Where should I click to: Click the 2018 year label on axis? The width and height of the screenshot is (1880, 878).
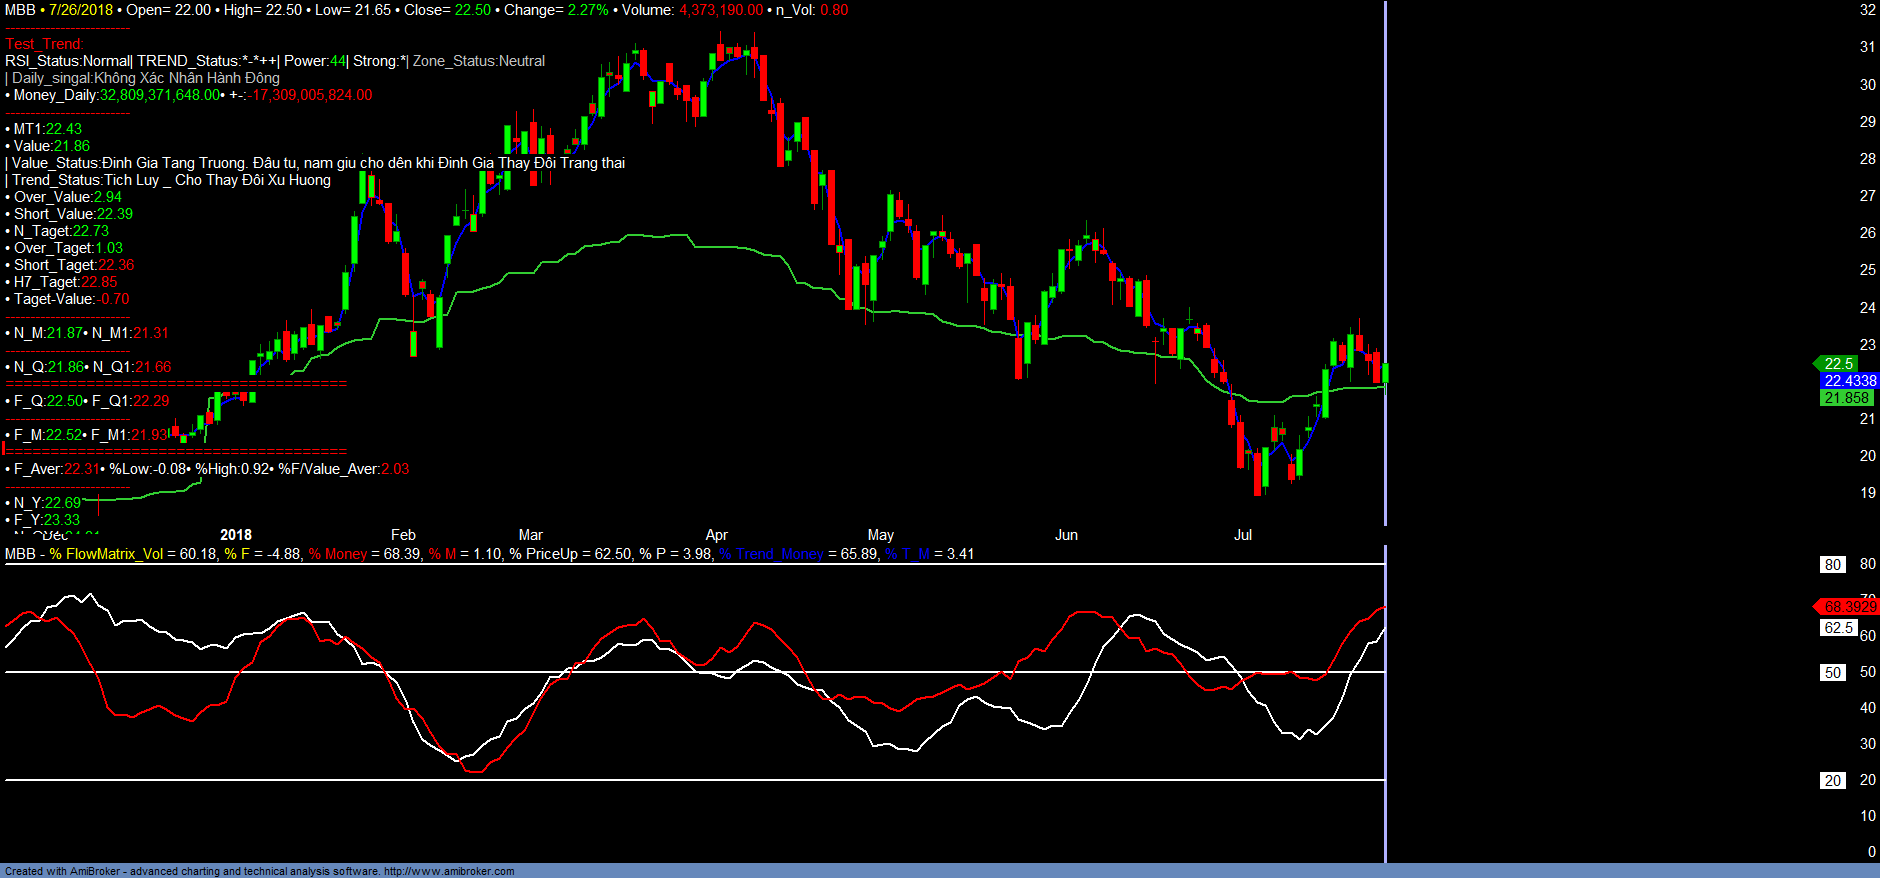[x=236, y=535]
